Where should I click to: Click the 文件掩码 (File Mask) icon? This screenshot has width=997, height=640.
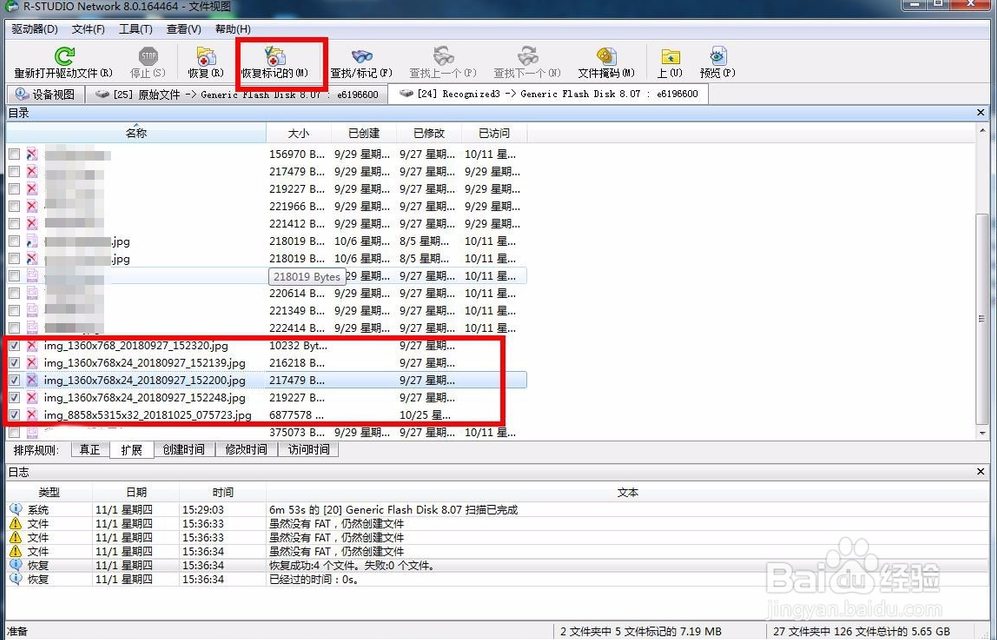click(606, 58)
